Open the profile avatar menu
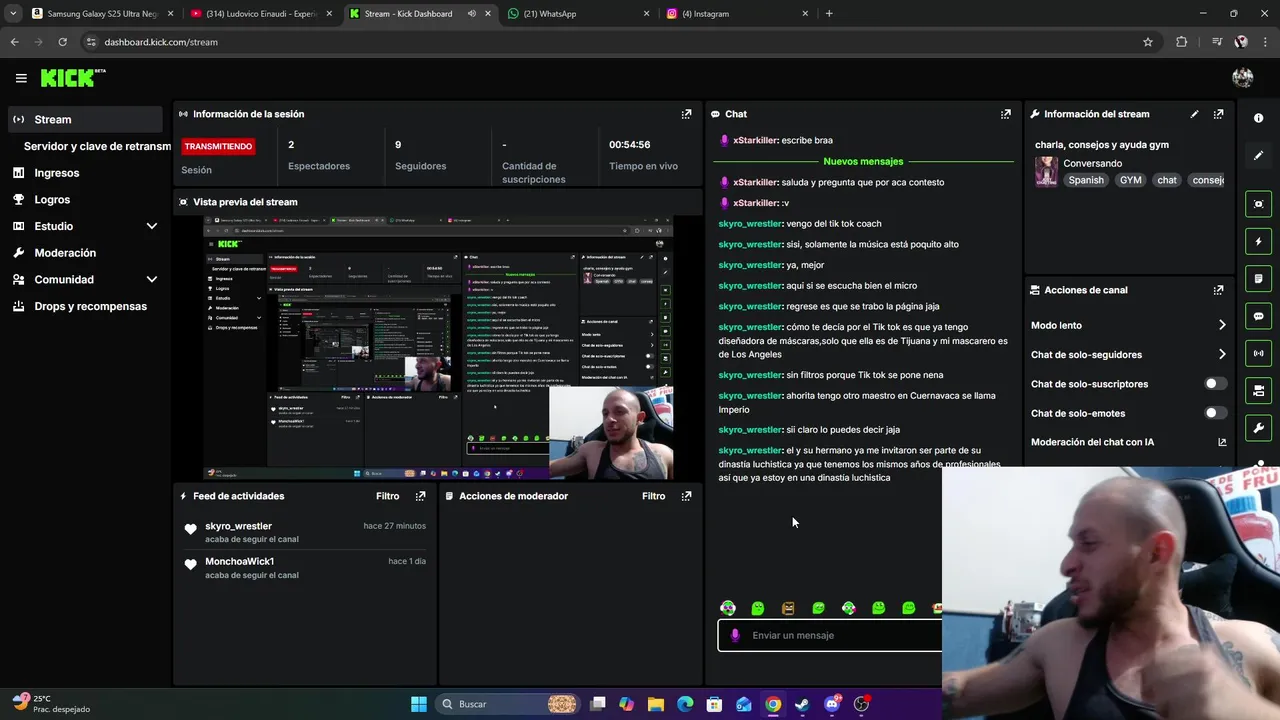This screenshot has width=1280, height=720. coord(1243,78)
